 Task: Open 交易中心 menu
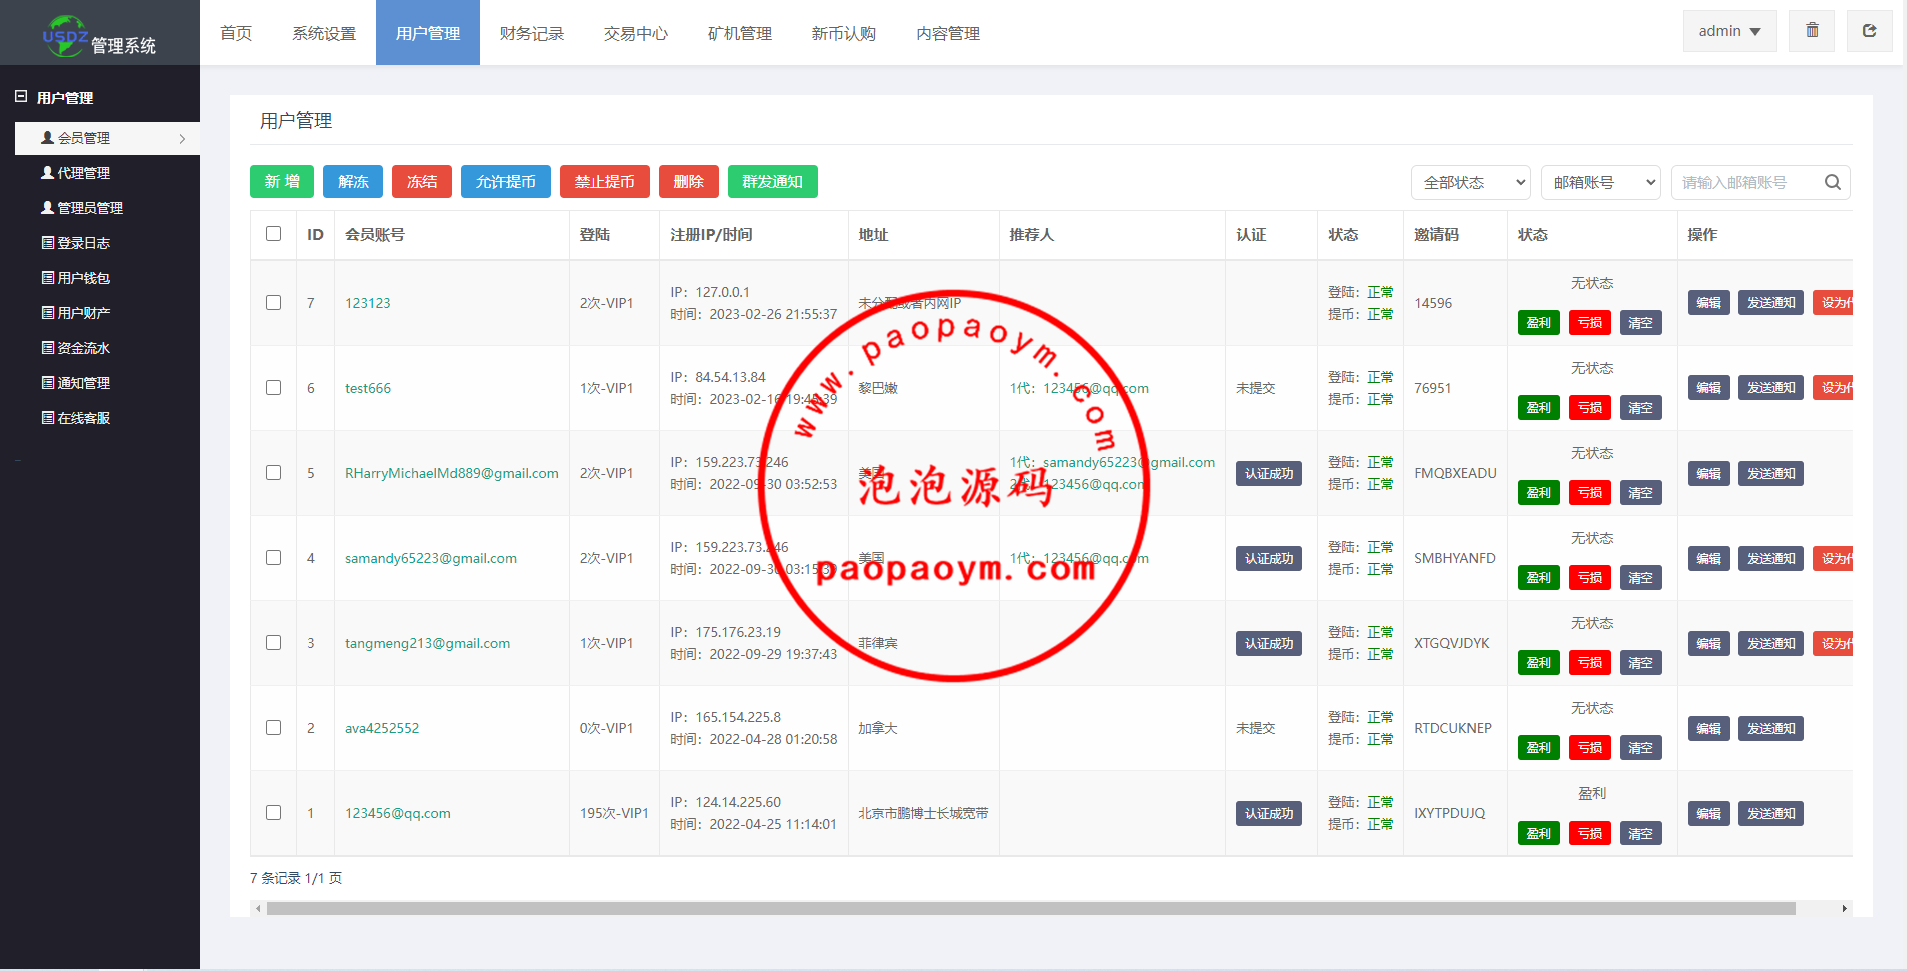(x=636, y=33)
